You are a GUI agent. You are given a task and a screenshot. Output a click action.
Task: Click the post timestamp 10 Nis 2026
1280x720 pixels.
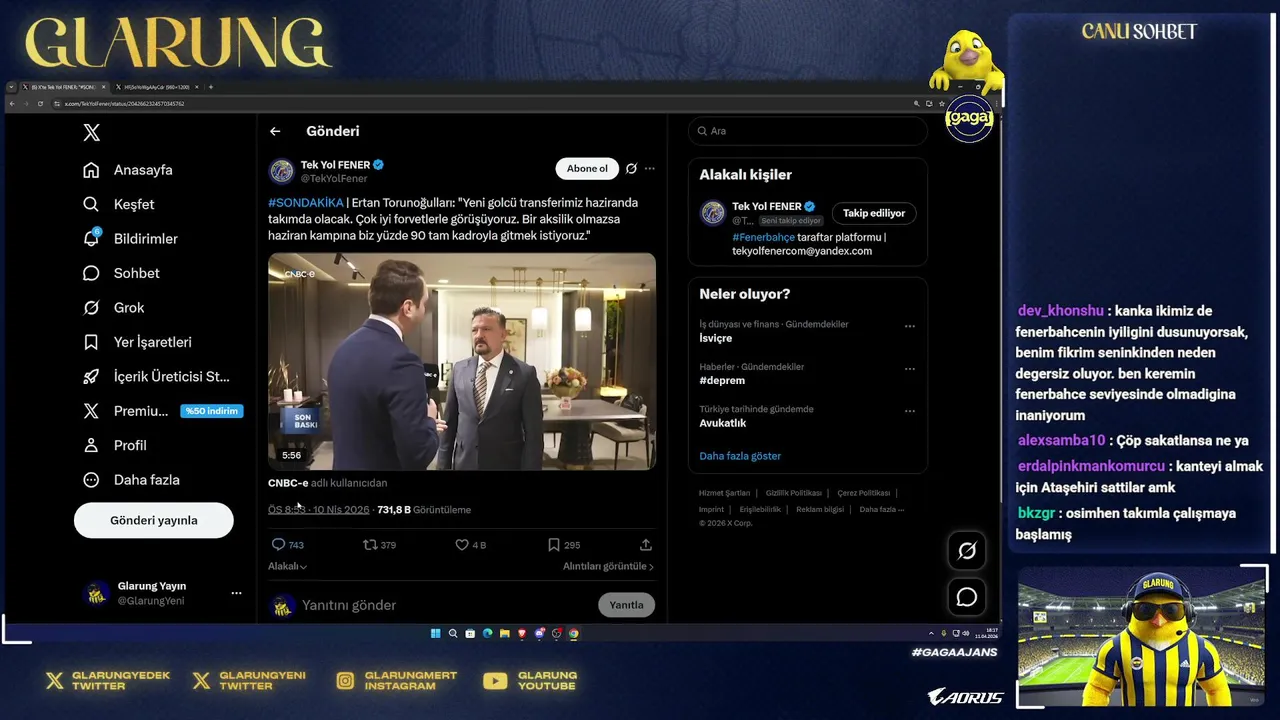(318, 509)
